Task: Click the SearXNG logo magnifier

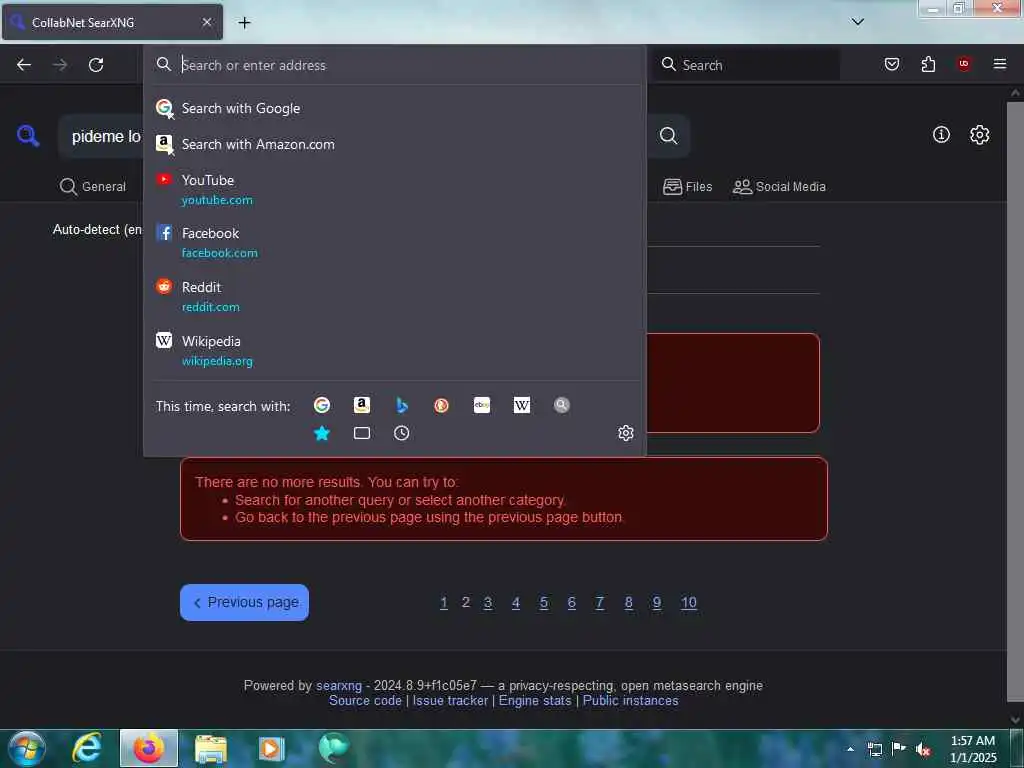Action: 28,136
